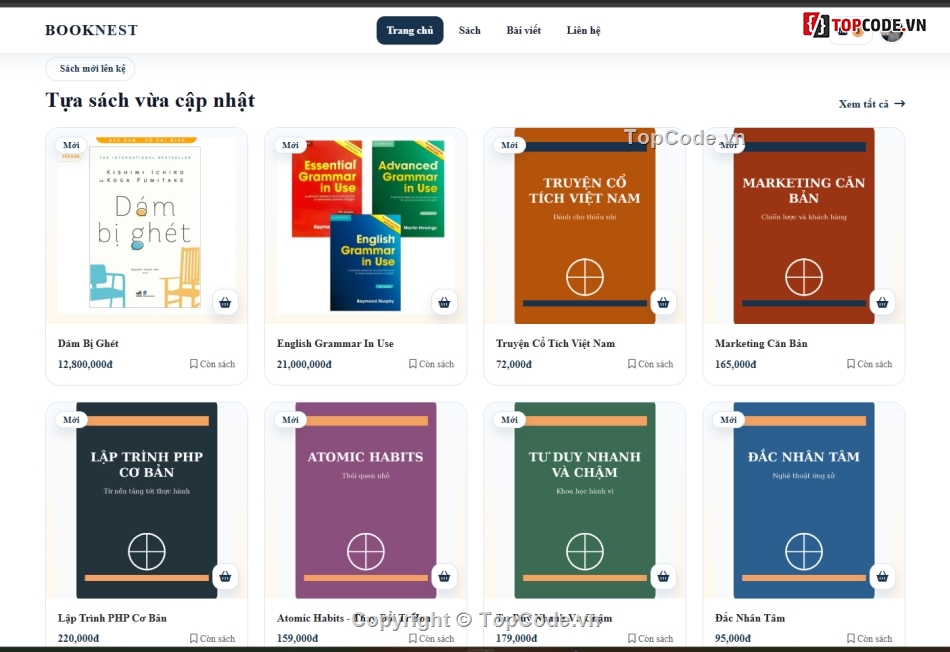Open the Trang chủ tab
The height and width of the screenshot is (652, 950).
coord(410,30)
